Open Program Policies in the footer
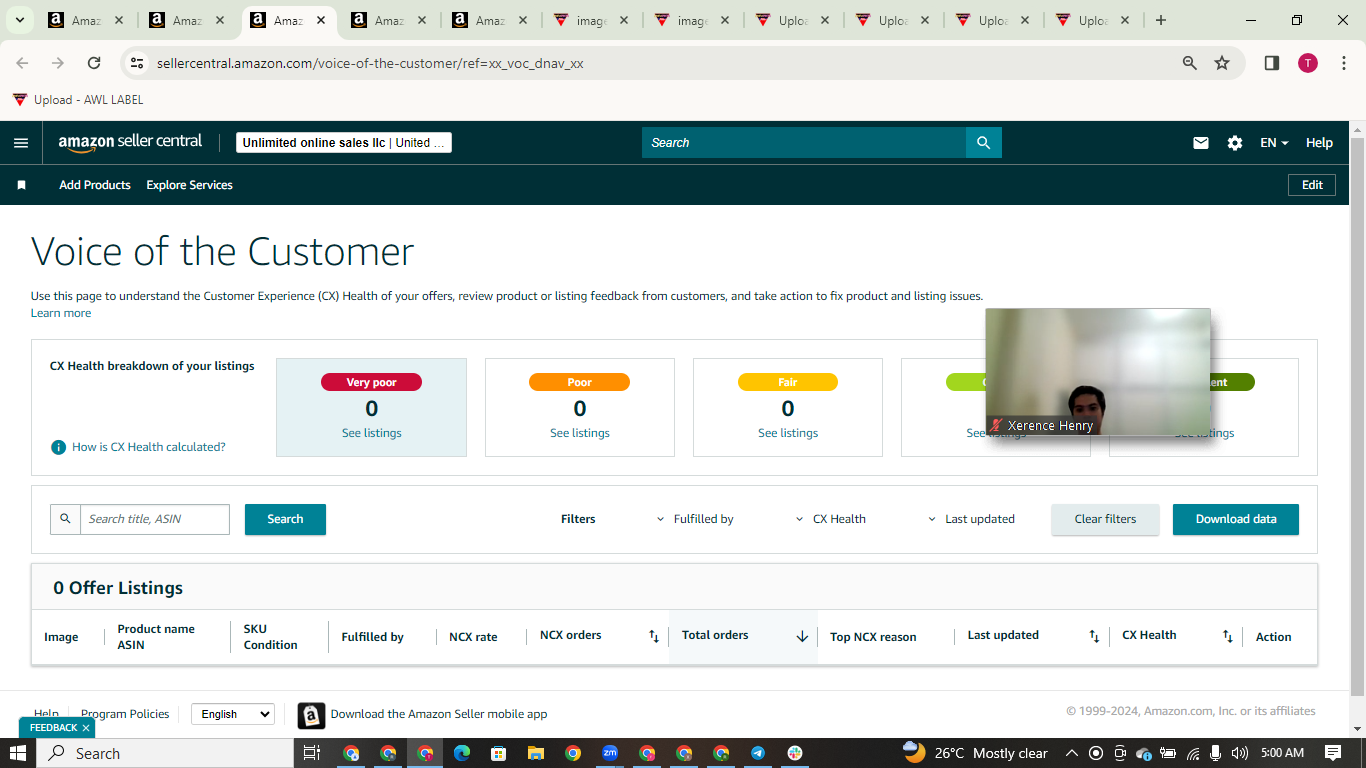This screenshot has width=1366, height=768. click(125, 714)
